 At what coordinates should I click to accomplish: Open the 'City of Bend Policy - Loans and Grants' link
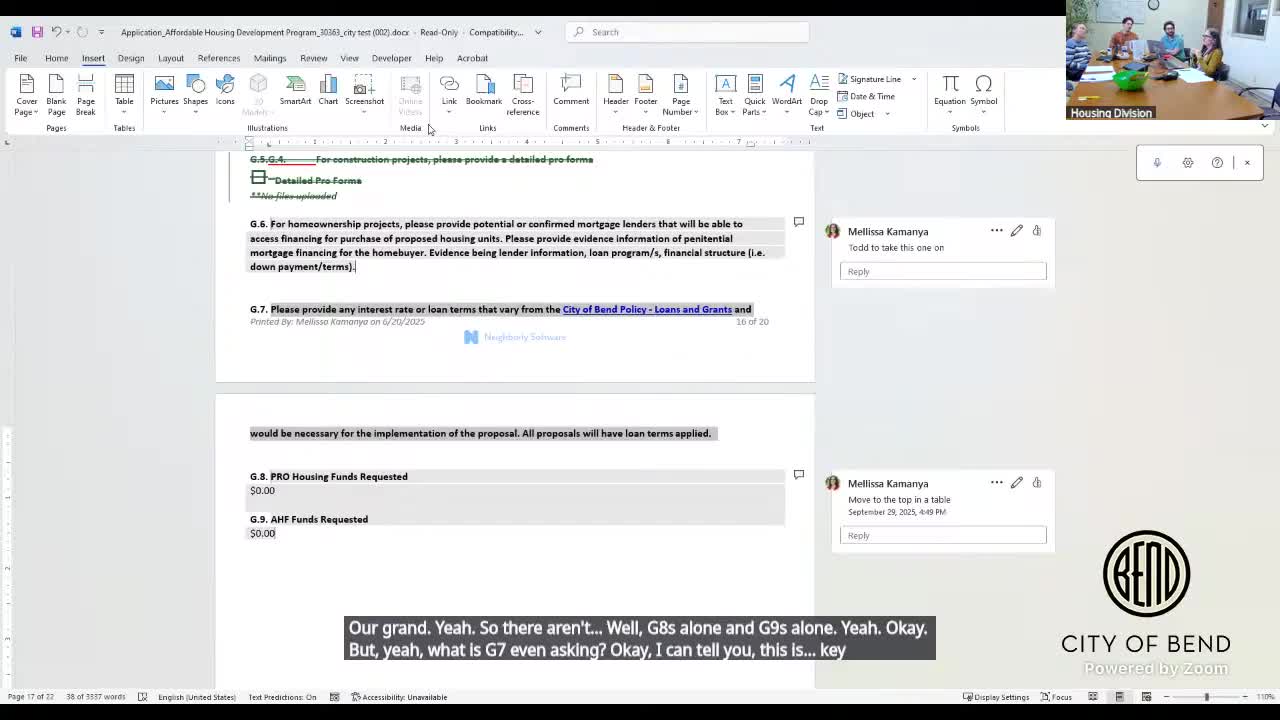tap(647, 309)
